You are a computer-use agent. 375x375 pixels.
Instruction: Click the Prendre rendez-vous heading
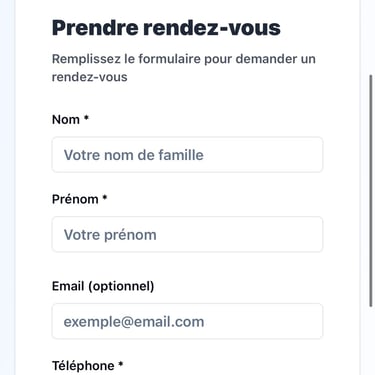[166, 28]
